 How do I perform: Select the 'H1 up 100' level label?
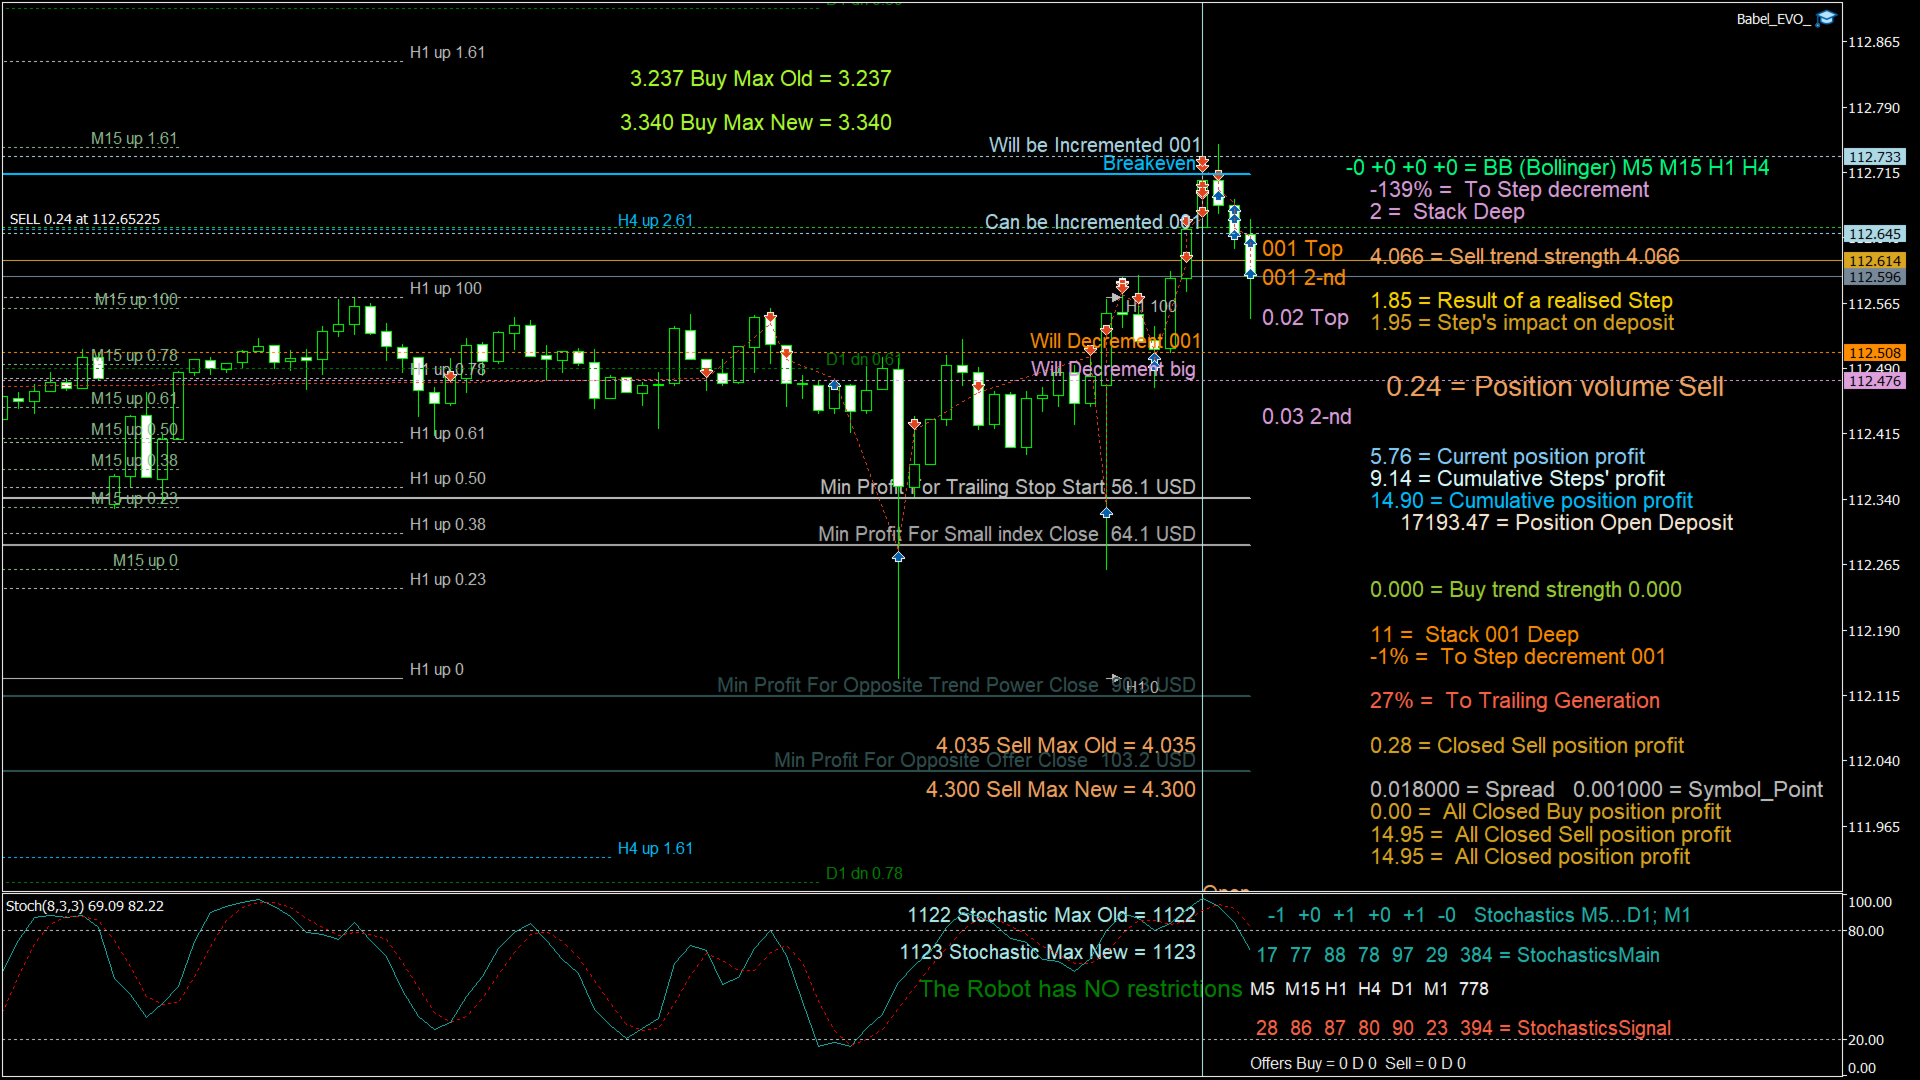pos(445,288)
